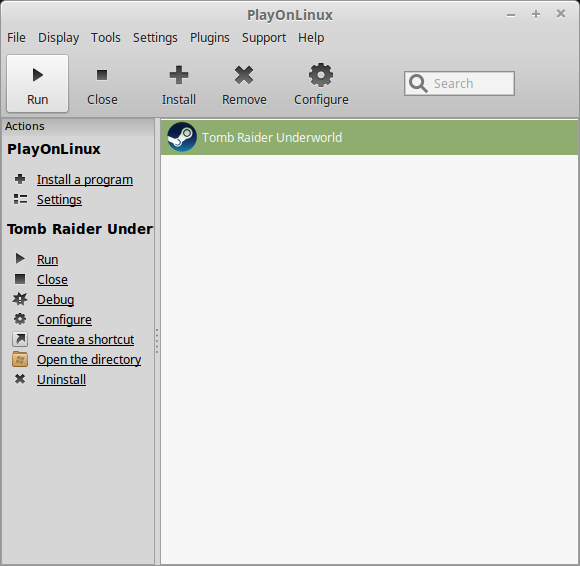The image size is (580, 566).
Task: Click the sidebar splitter handle dots
Action: pyautogui.click(x=157, y=341)
